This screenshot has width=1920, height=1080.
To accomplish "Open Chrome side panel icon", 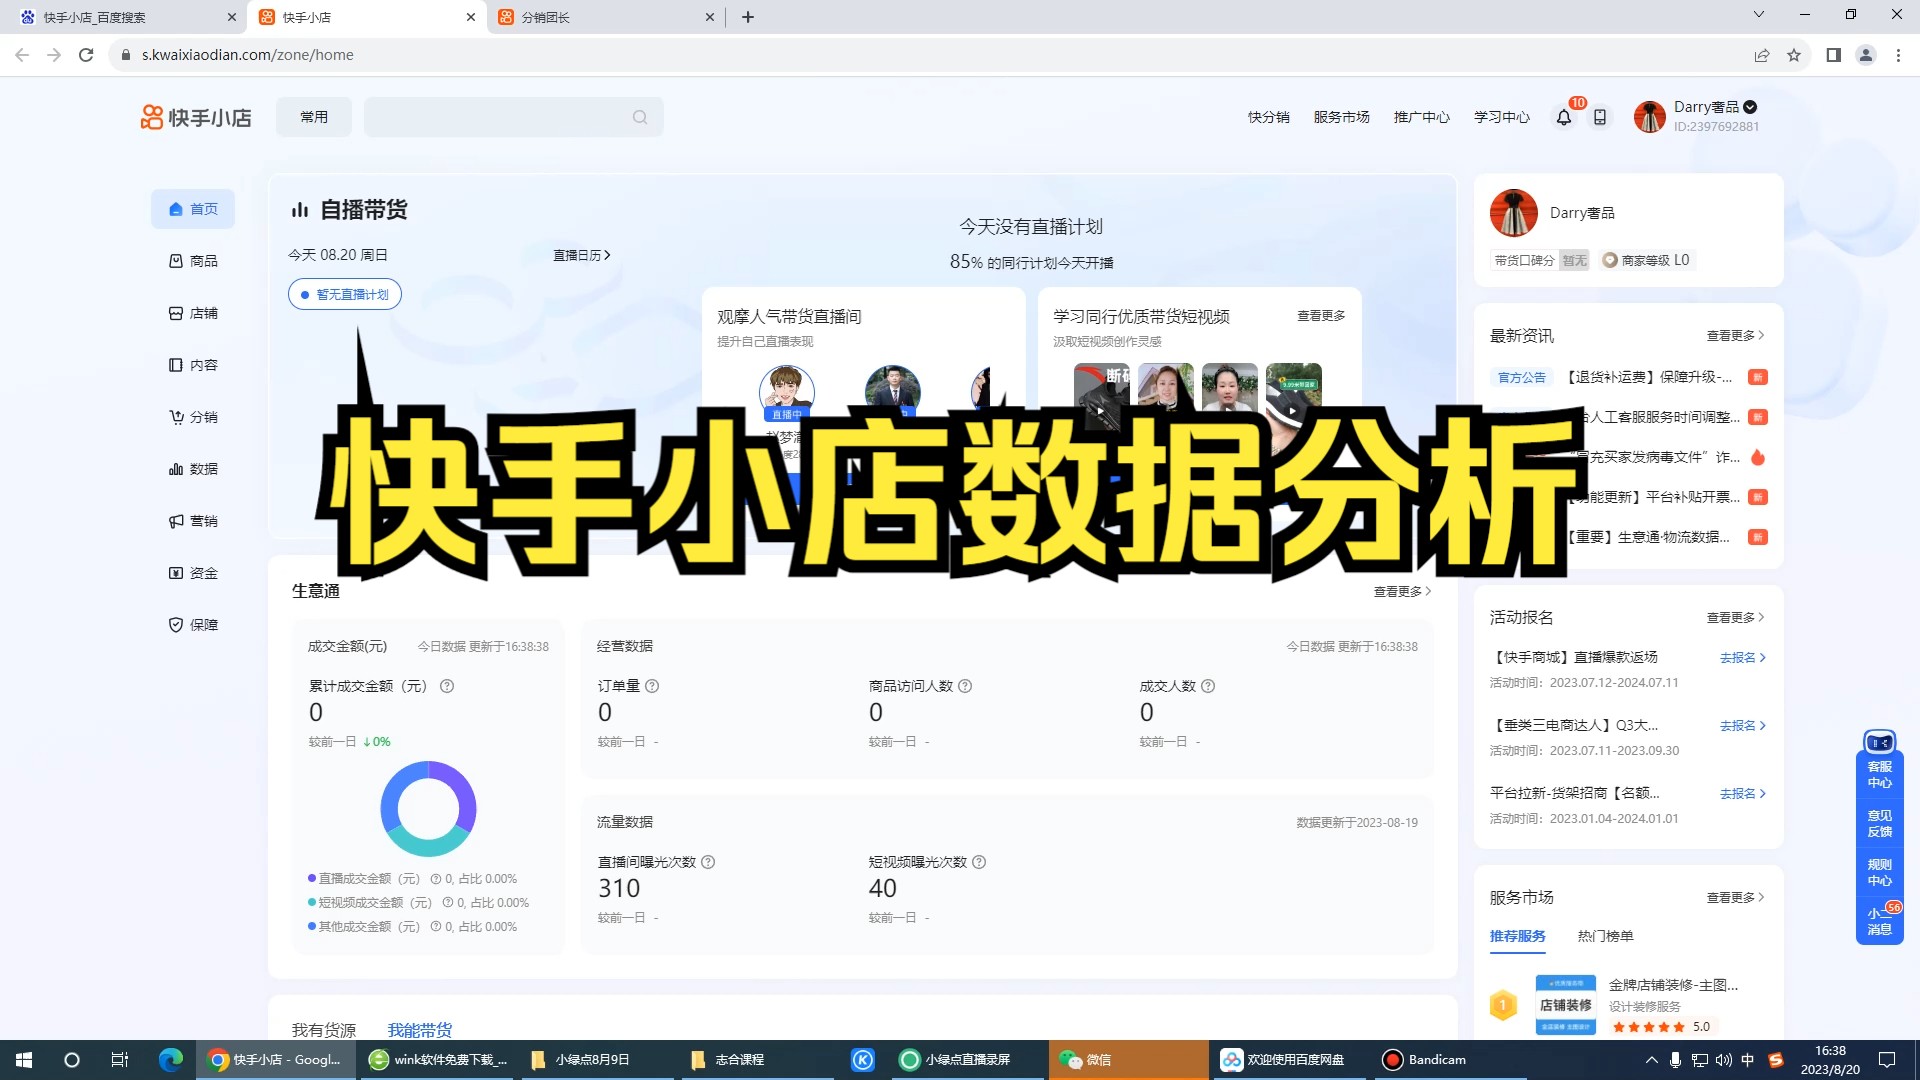I will pos(1833,55).
